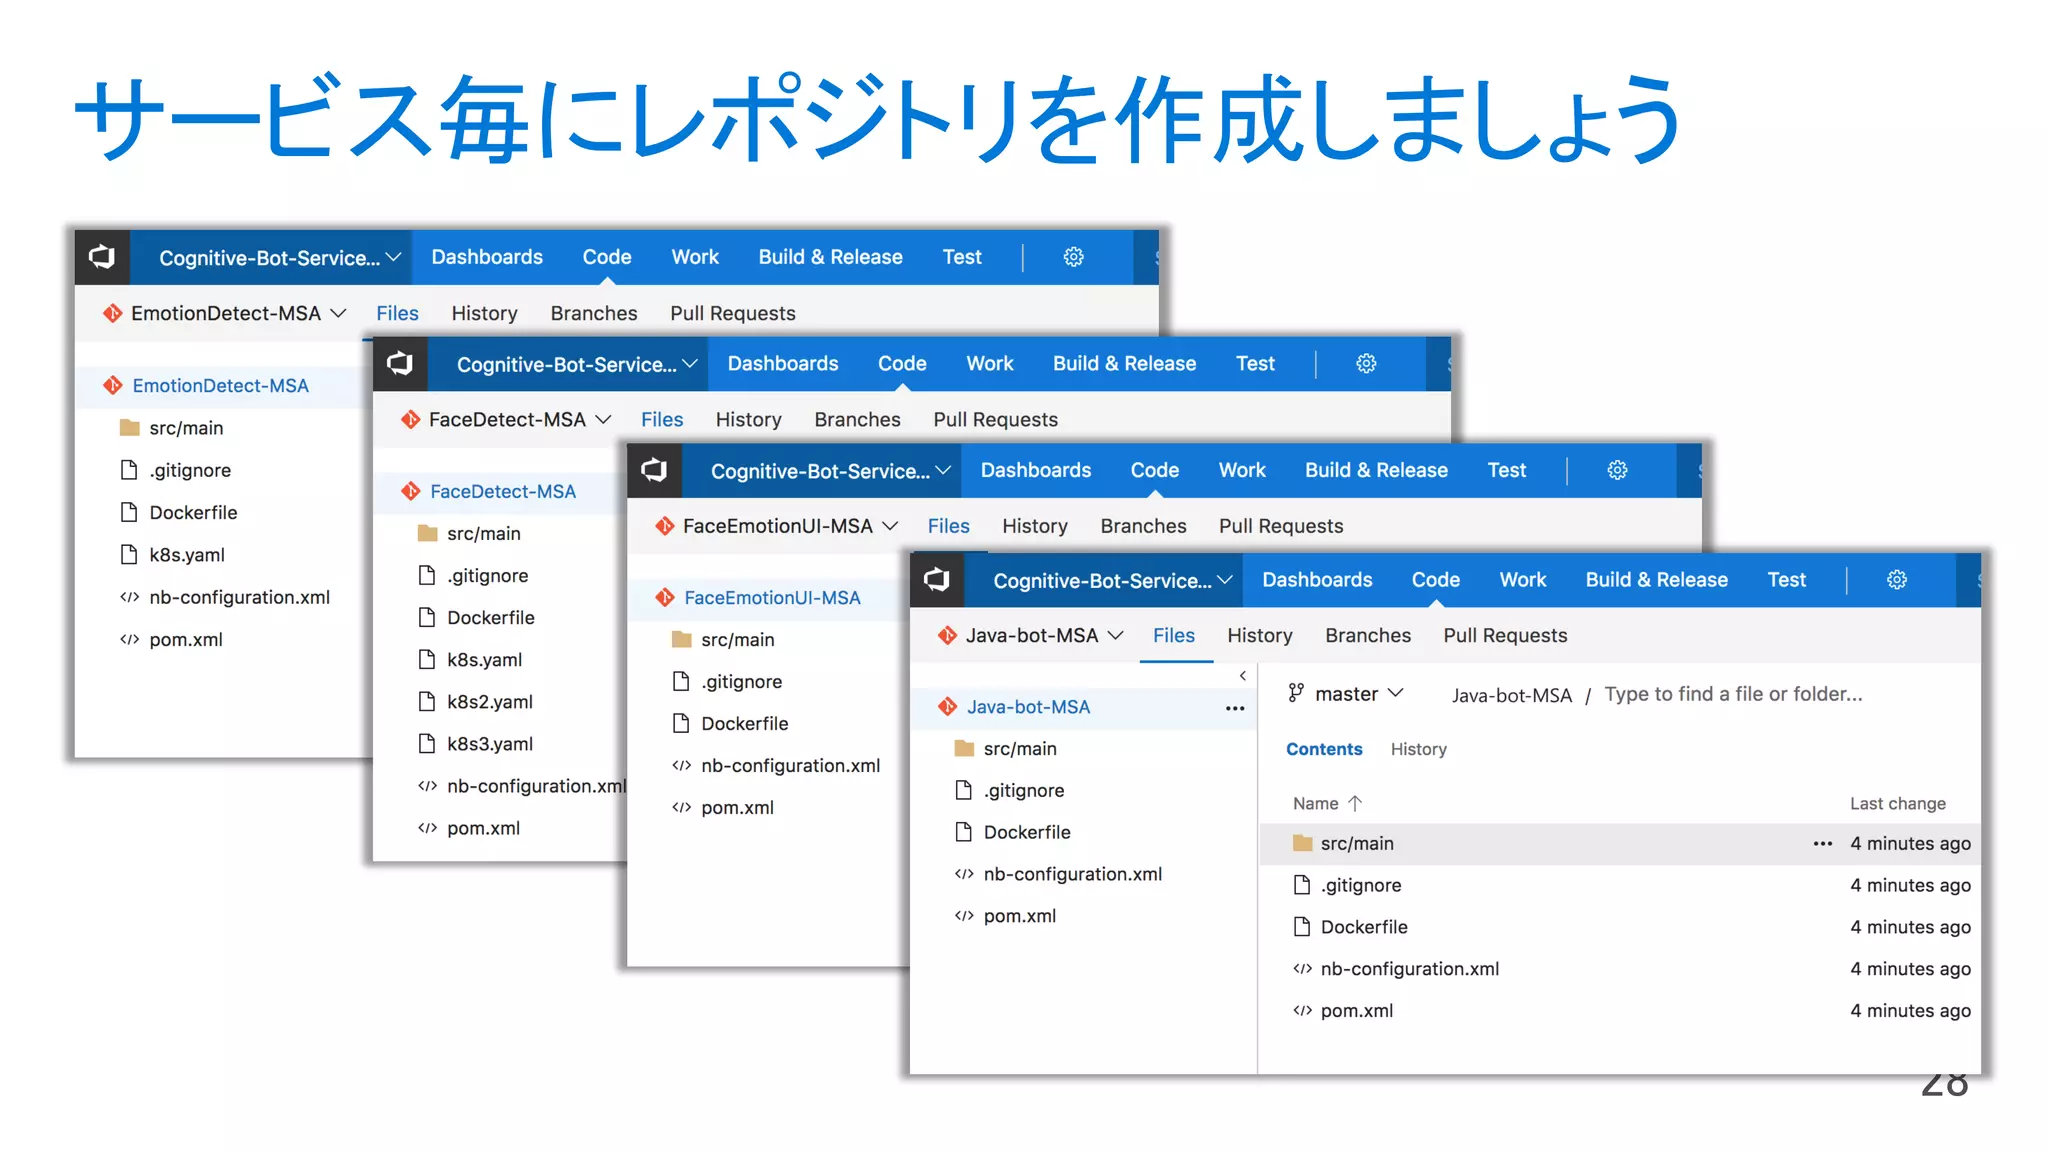The image size is (2048, 1152).
Task: Open Work hub in FaceEmotionUI-MSA window
Action: (1242, 470)
